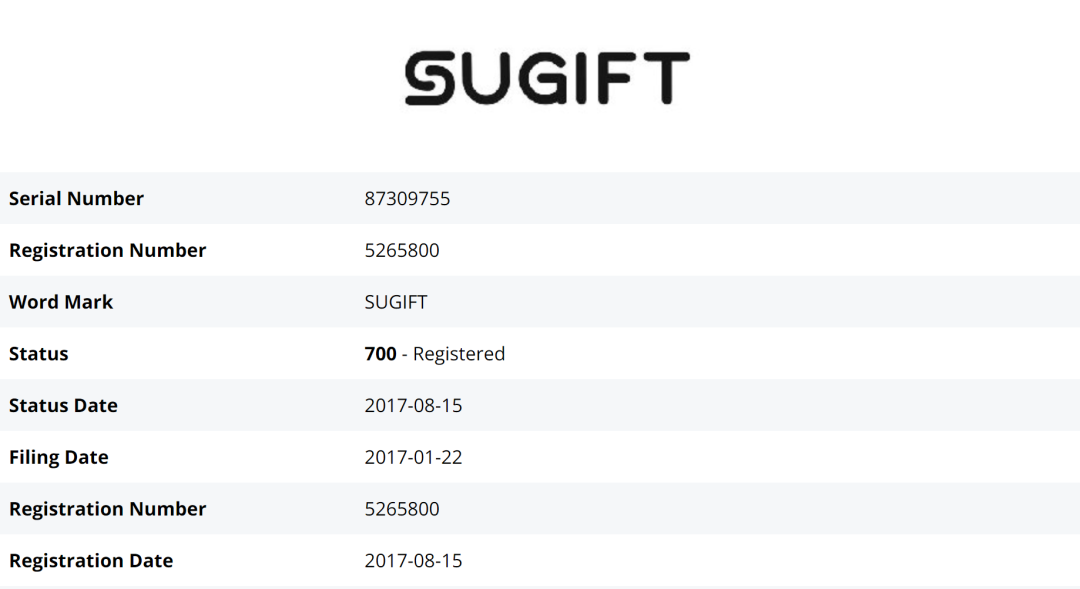
Task: Click the Registration Number label above Word Mark
Action: pyautogui.click(x=107, y=250)
